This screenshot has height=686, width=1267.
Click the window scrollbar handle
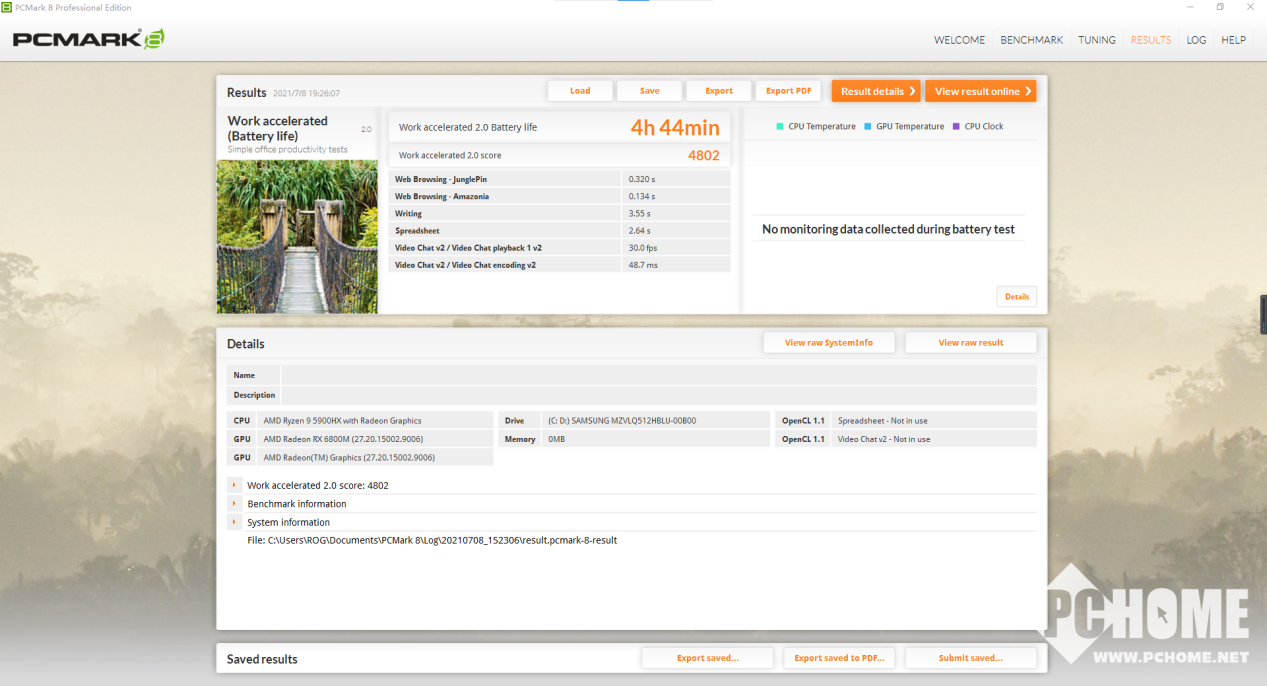1263,315
